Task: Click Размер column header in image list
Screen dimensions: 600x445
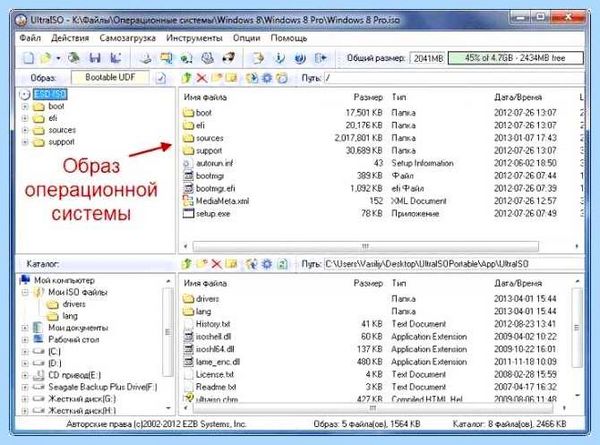Action: (368, 97)
